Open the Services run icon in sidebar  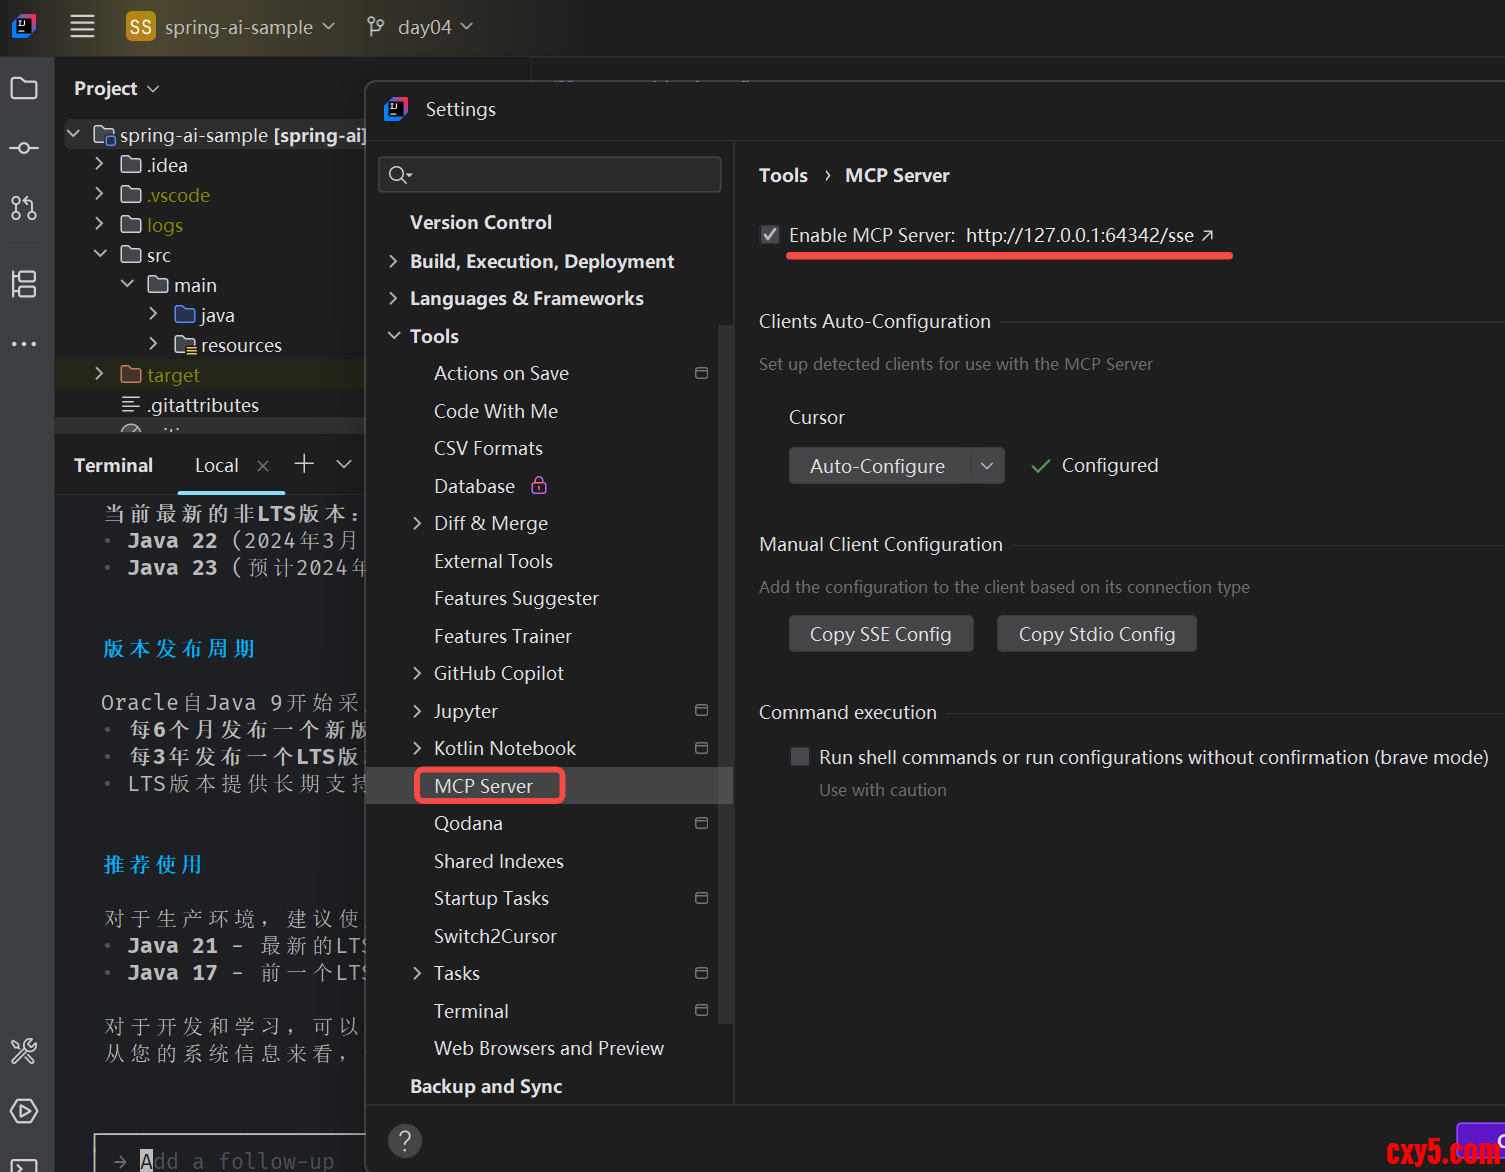24,1111
